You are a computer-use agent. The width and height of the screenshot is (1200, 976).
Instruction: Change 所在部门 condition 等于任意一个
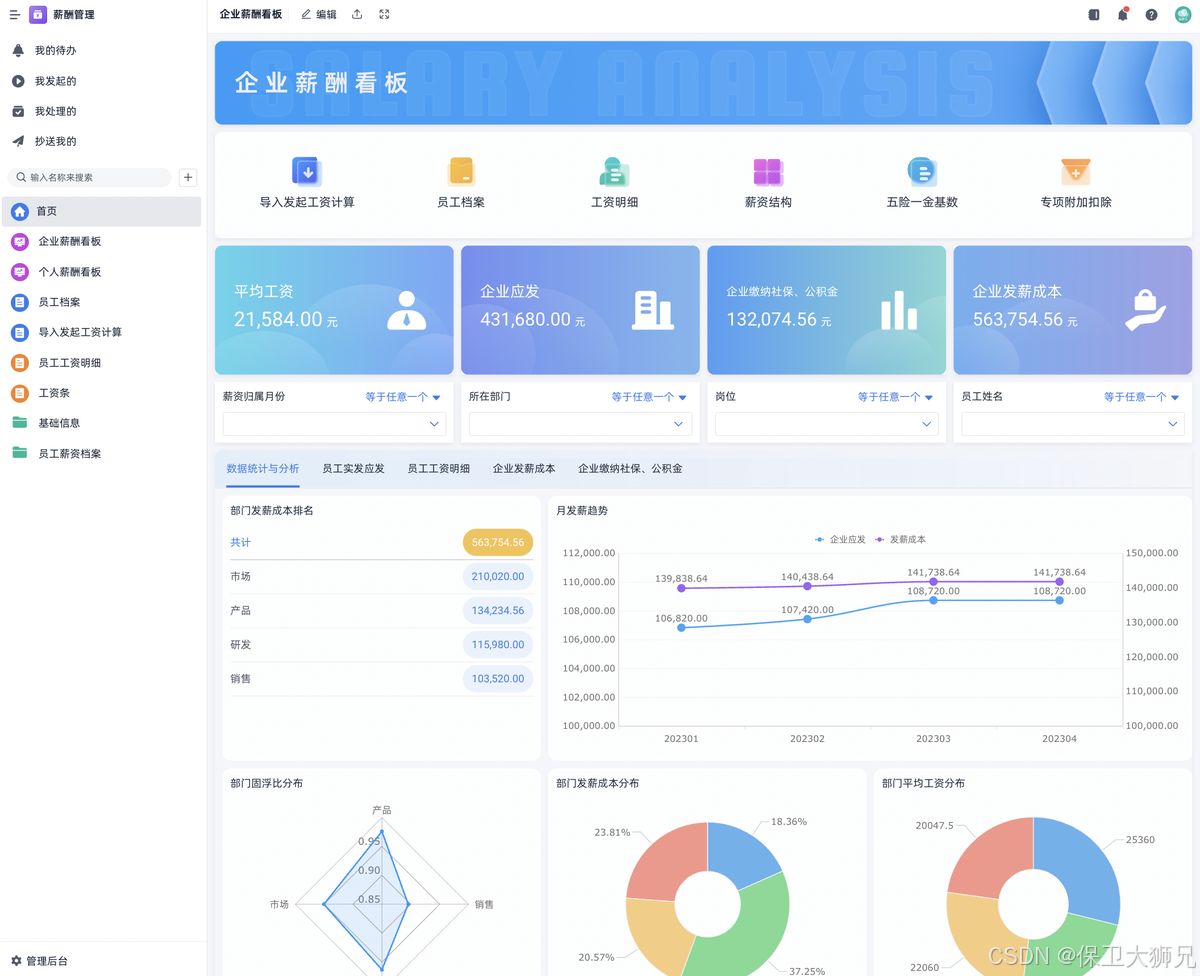649,397
